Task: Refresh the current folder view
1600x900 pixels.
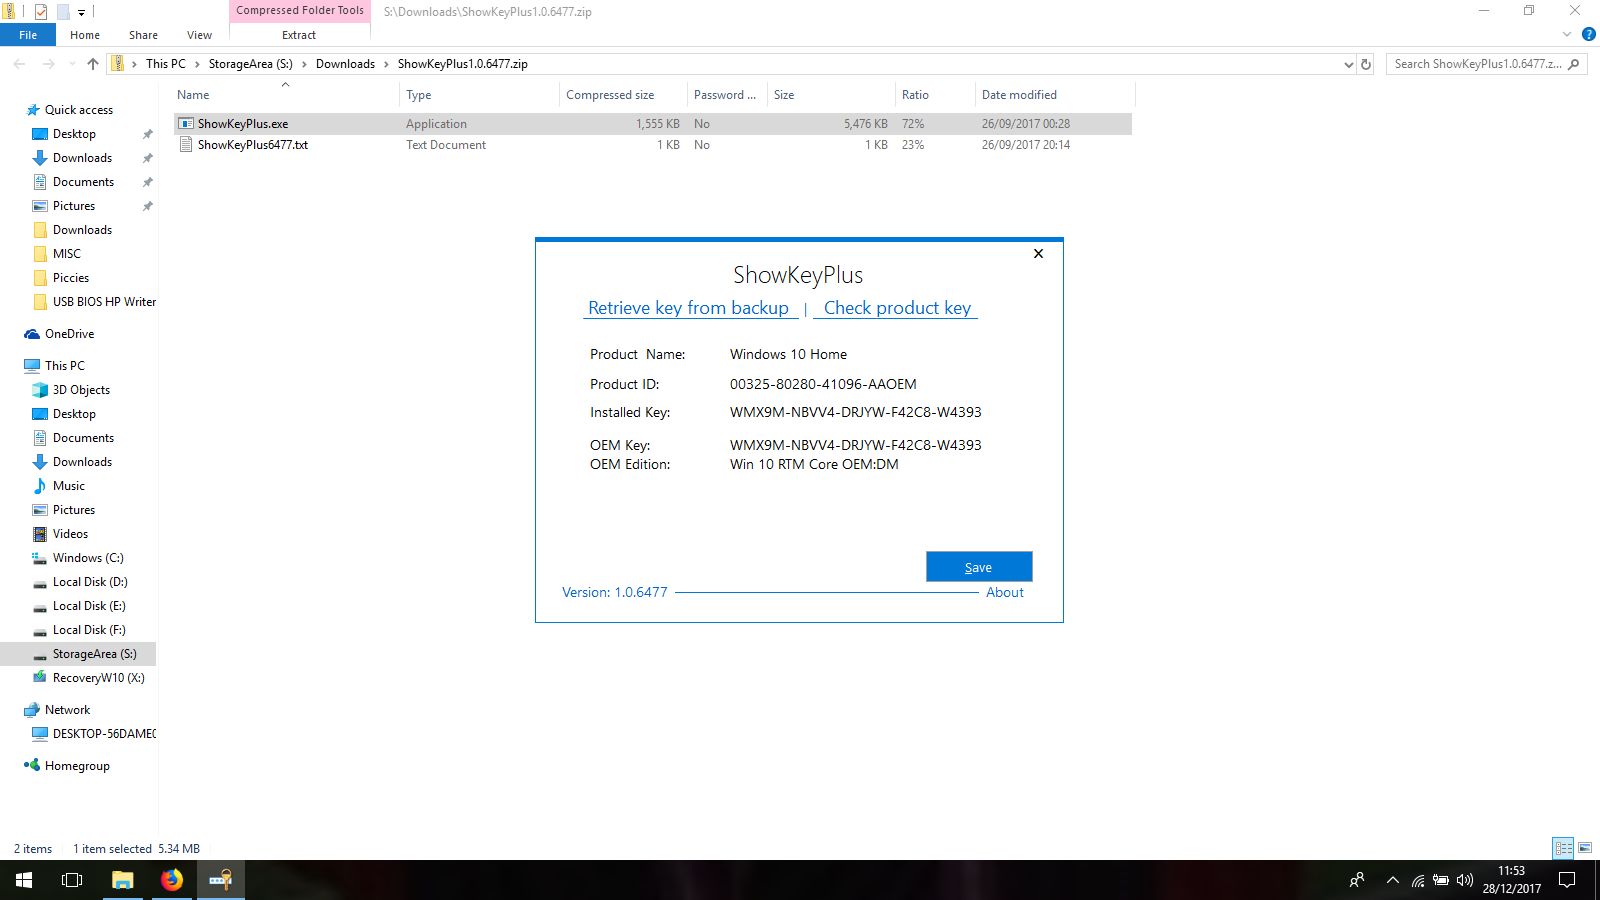Action: (1366, 64)
